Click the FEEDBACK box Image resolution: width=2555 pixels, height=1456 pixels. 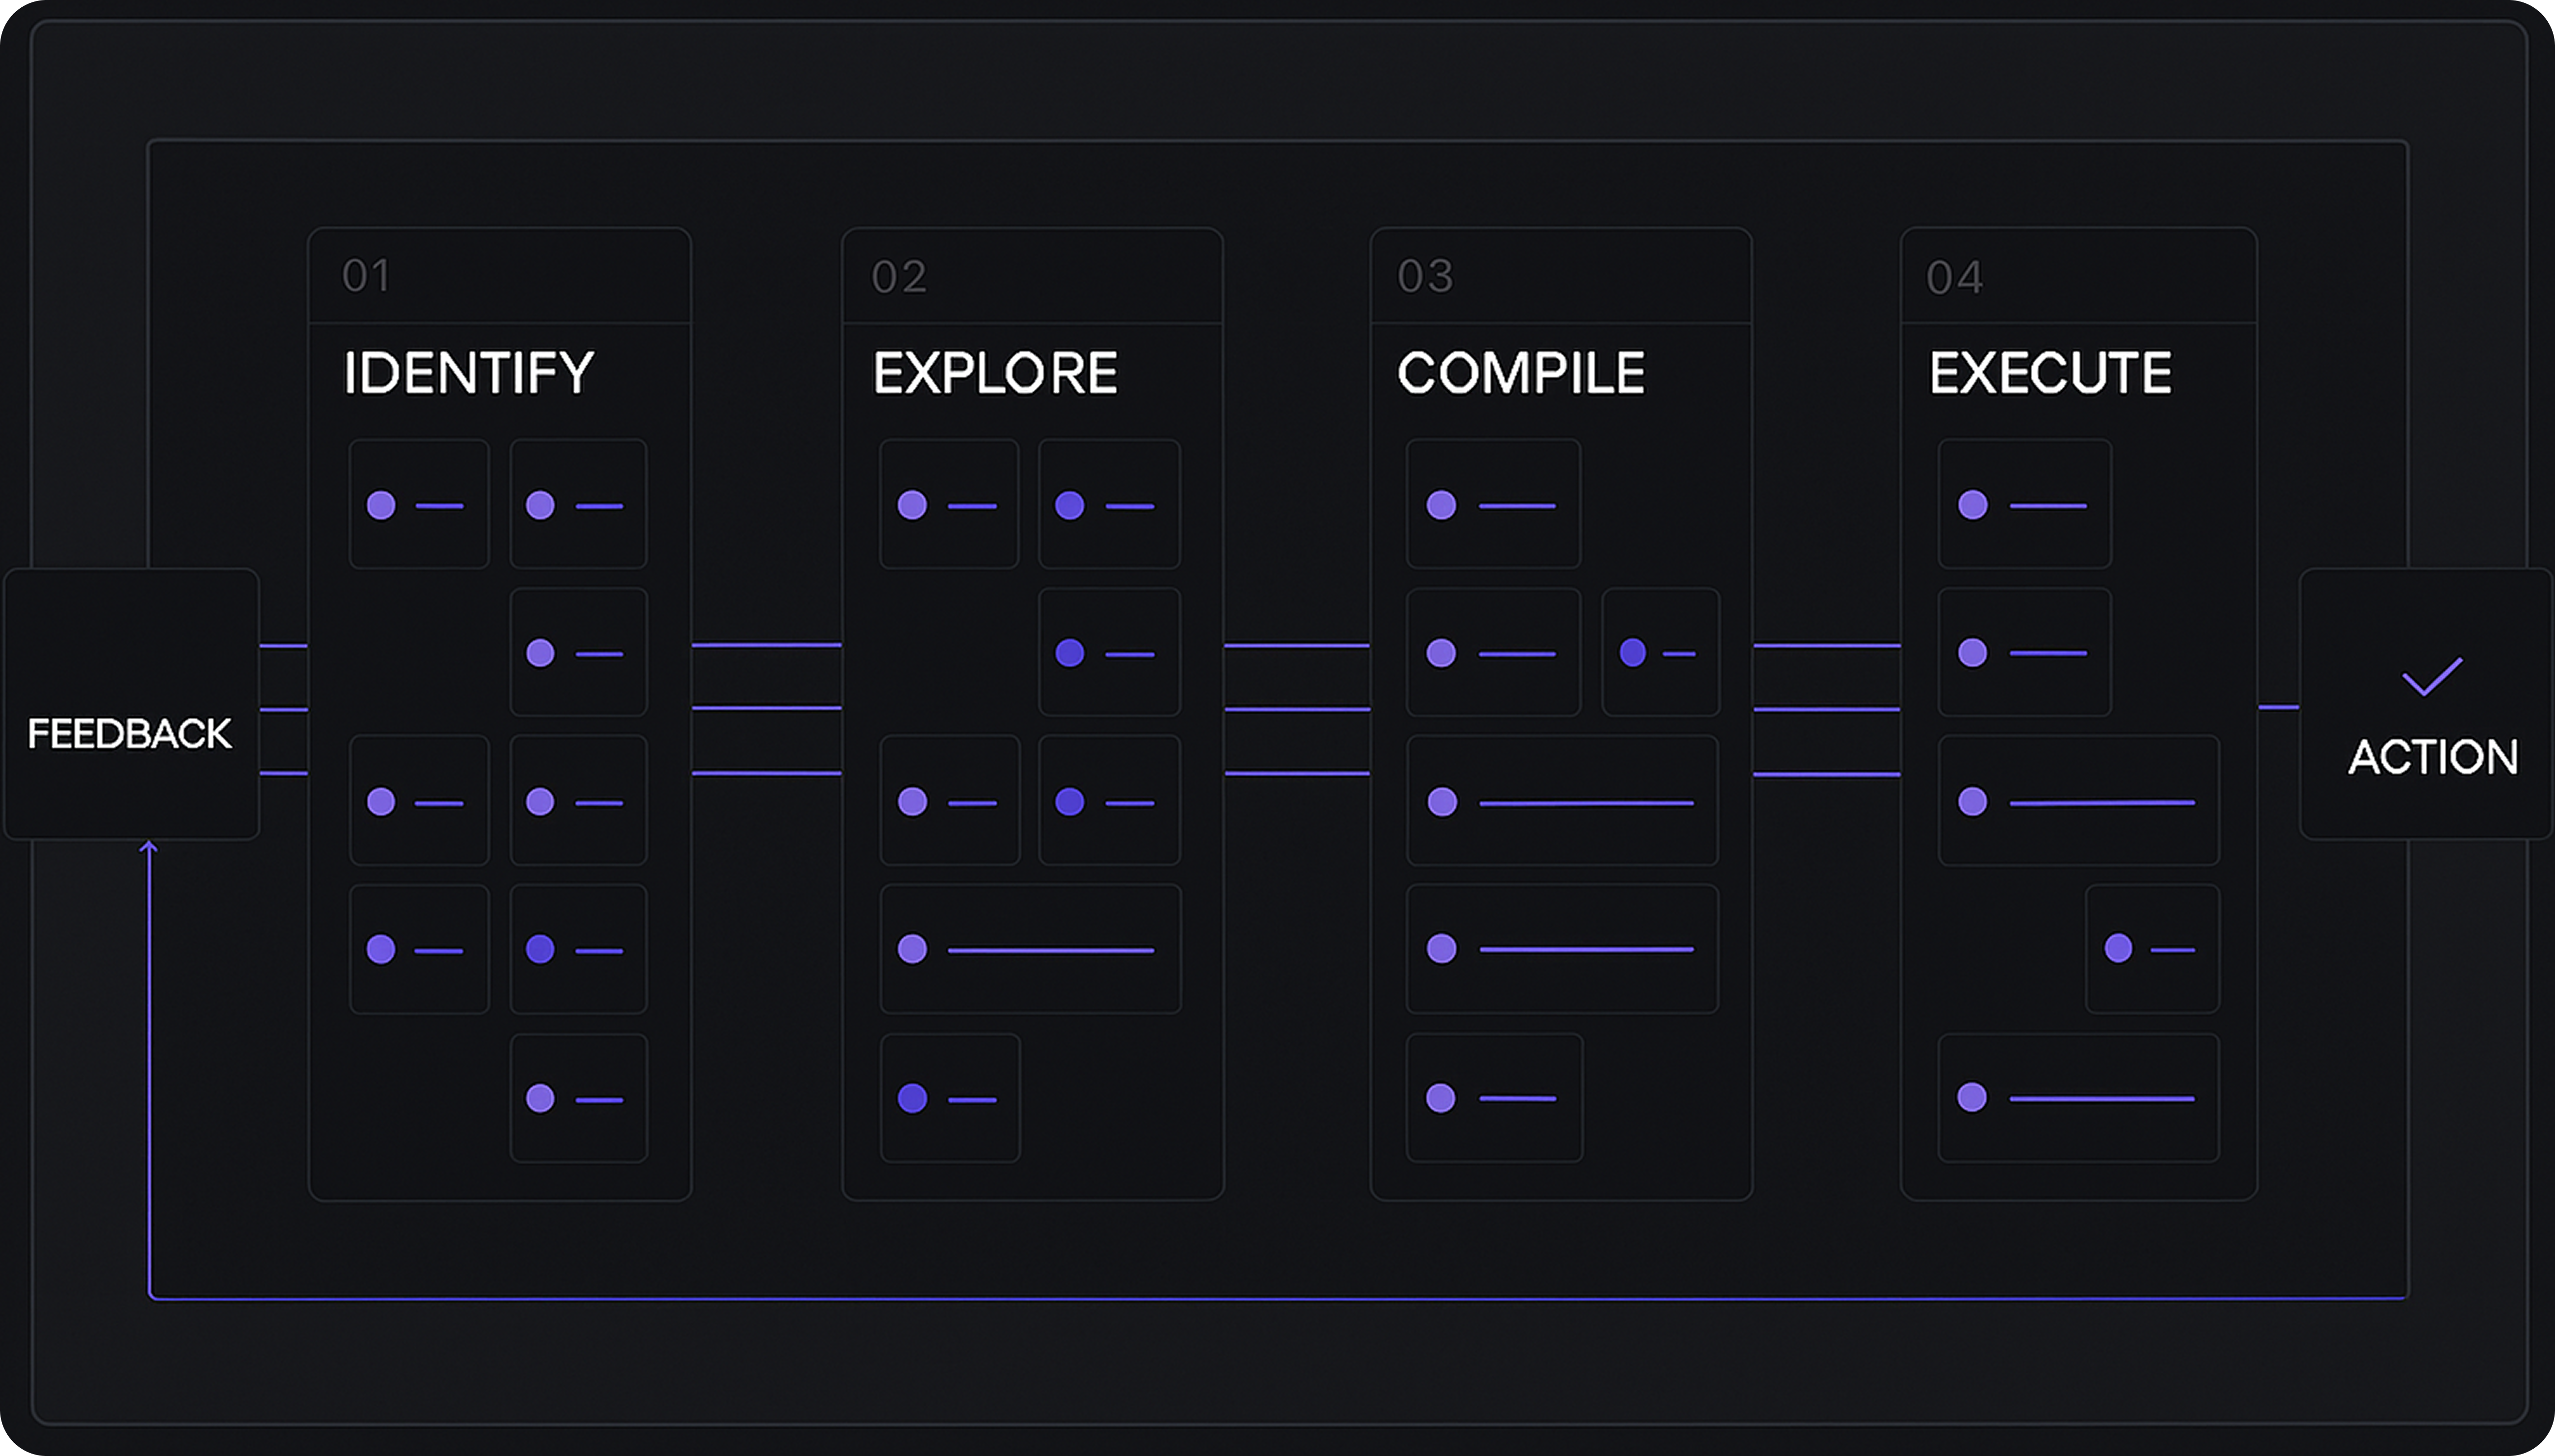131,704
